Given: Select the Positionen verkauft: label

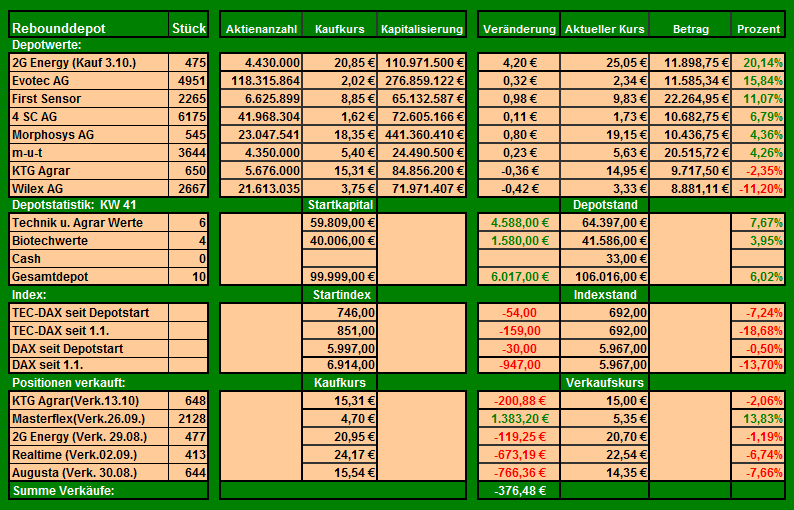Looking at the screenshot, I should coord(68,383).
